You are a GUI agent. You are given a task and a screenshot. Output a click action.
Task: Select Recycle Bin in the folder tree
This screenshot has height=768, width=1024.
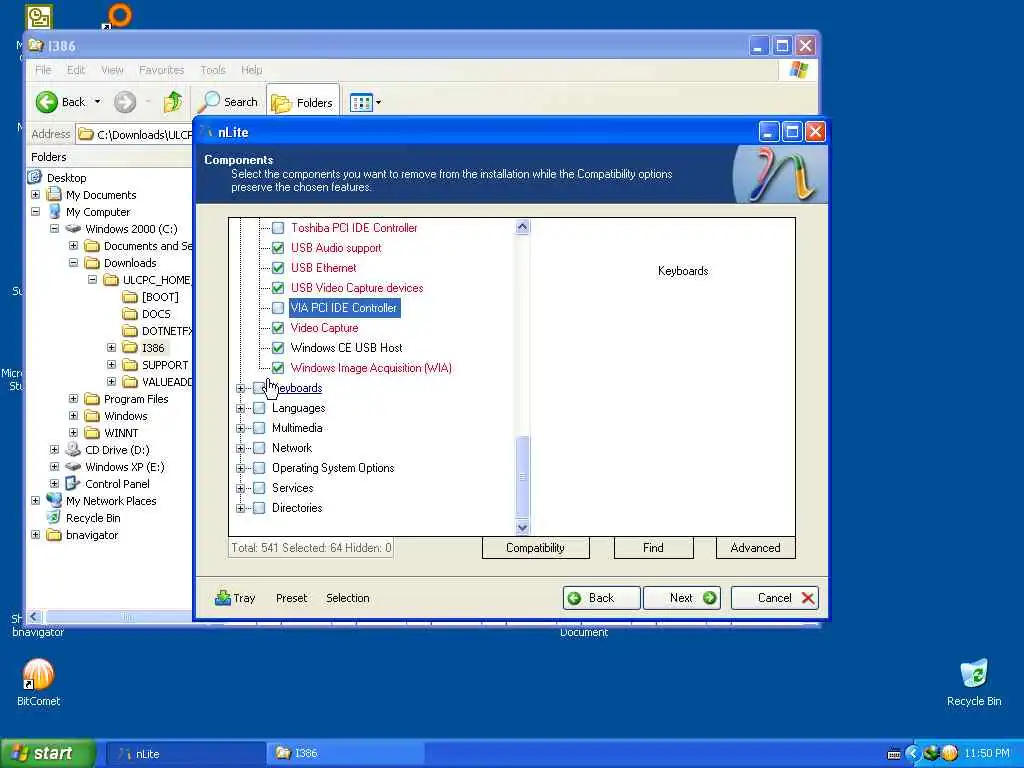pos(93,518)
